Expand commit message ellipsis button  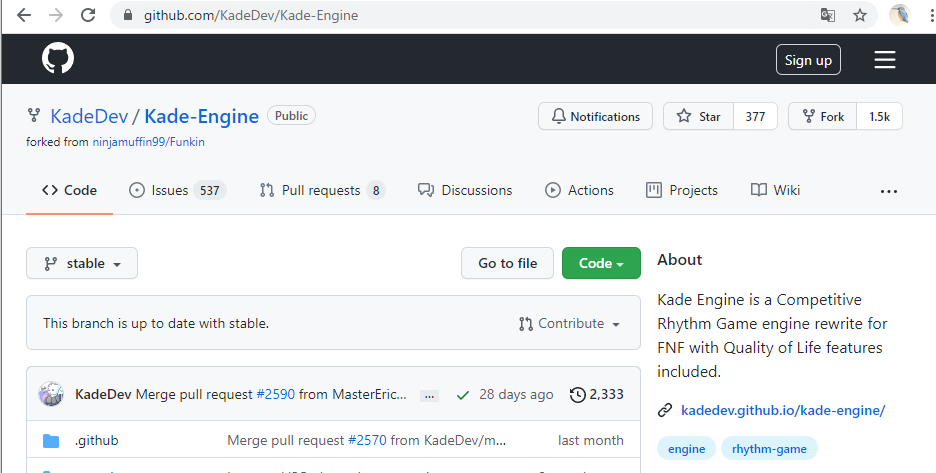point(429,395)
